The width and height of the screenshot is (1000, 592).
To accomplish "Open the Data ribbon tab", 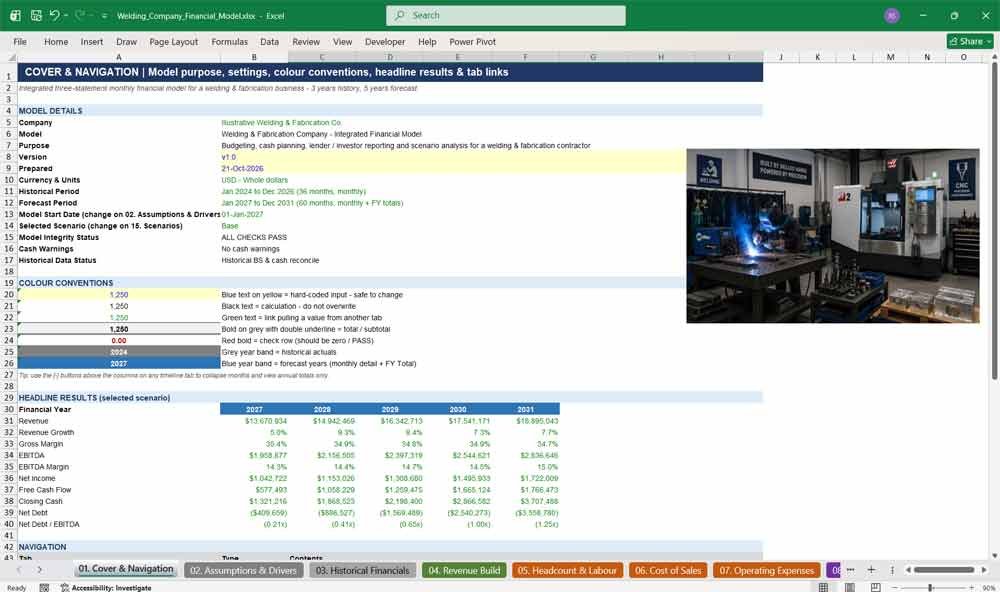I will [269, 41].
